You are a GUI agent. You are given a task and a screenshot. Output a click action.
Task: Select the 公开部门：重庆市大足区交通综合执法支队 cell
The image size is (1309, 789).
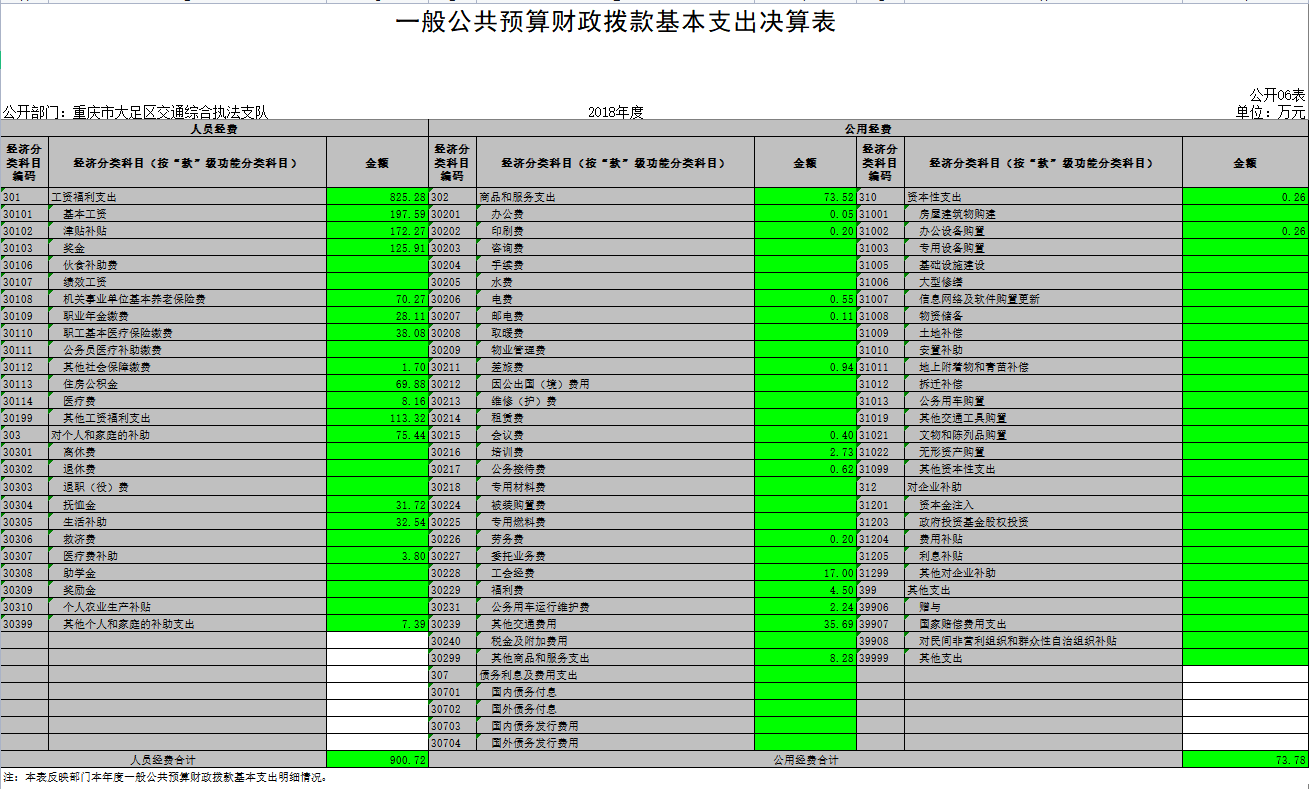coord(135,113)
